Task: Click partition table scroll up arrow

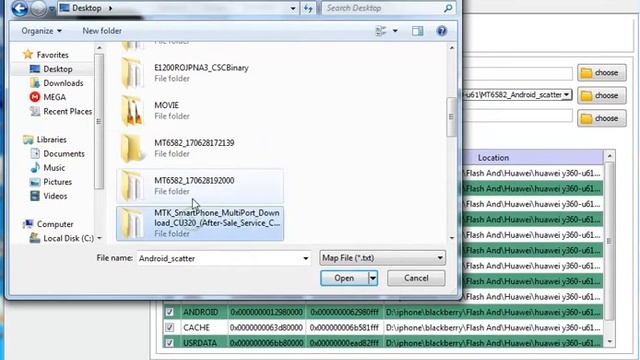Action: pos(609,156)
